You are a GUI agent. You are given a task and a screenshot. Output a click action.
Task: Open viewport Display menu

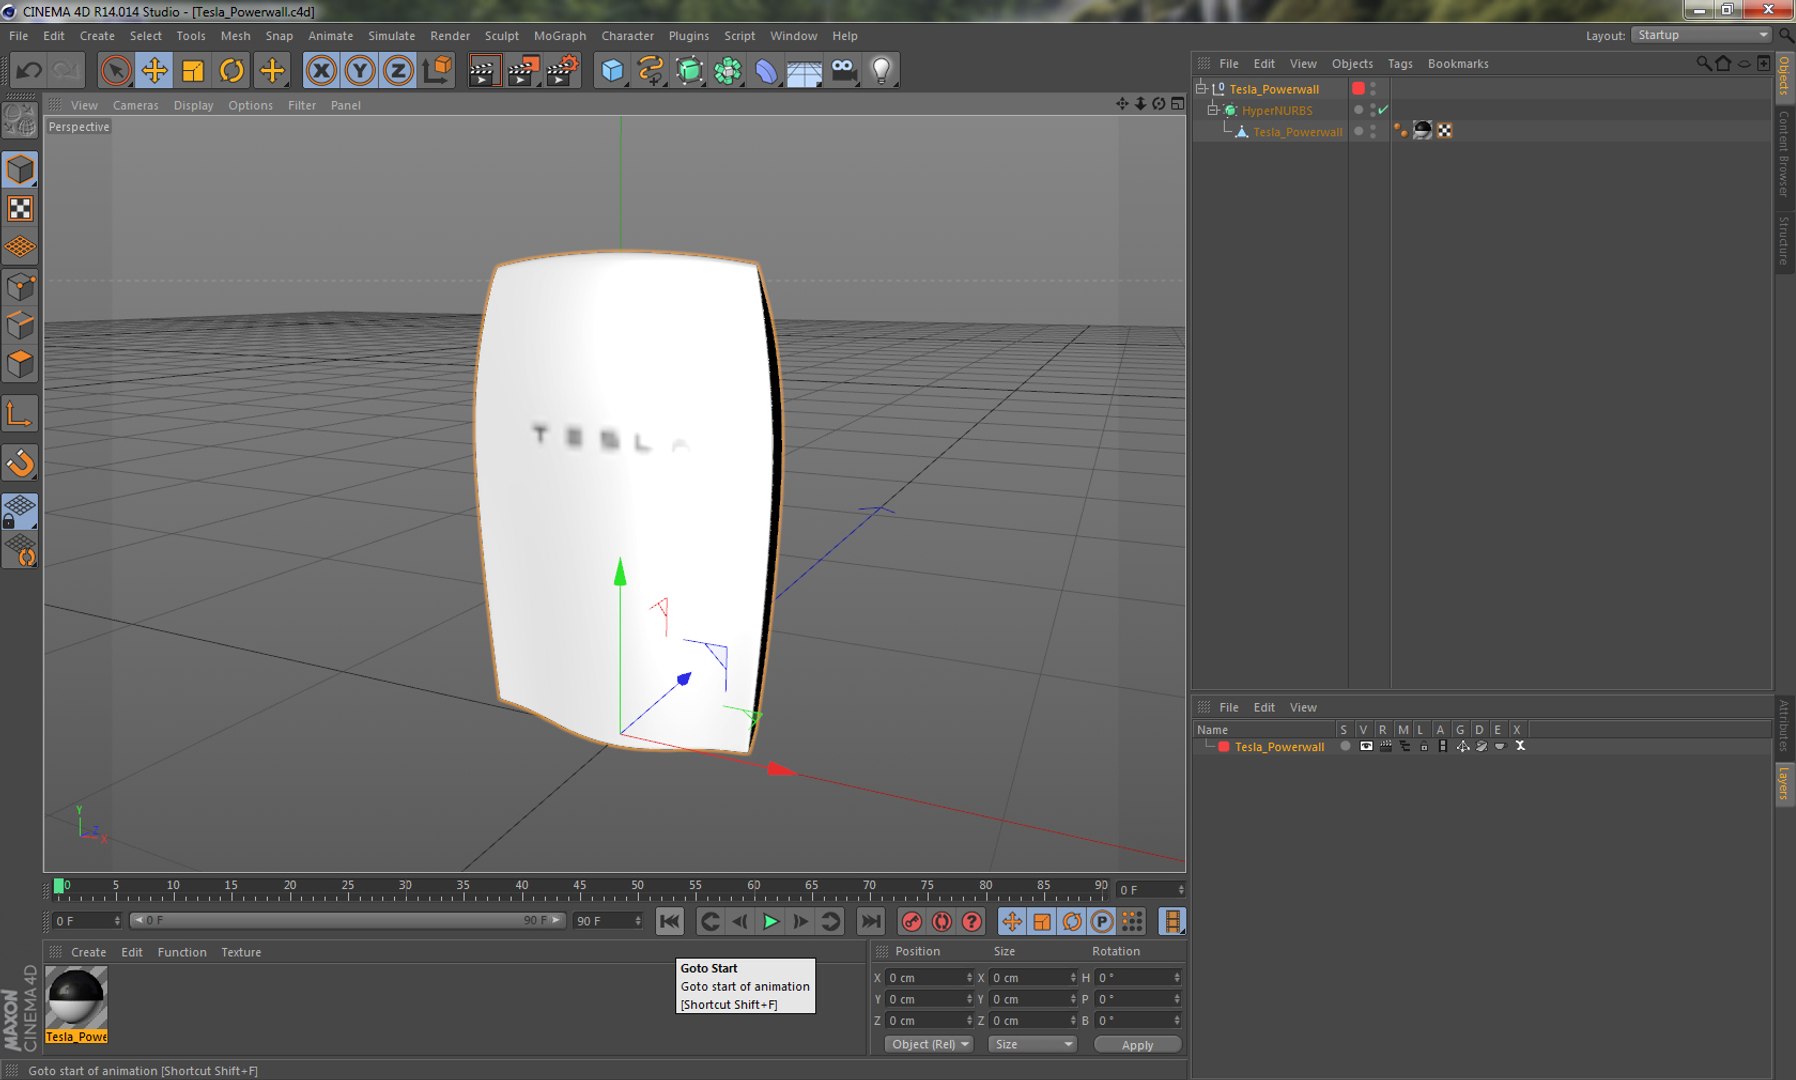(x=193, y=105)
